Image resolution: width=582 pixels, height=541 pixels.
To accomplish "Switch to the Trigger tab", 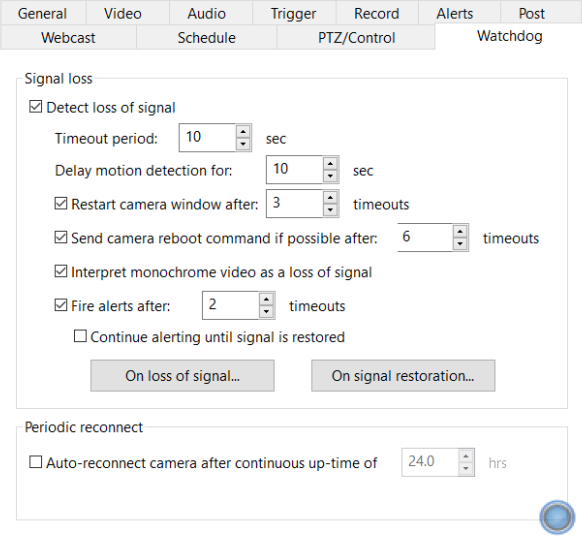I will [x=294, y=13].
